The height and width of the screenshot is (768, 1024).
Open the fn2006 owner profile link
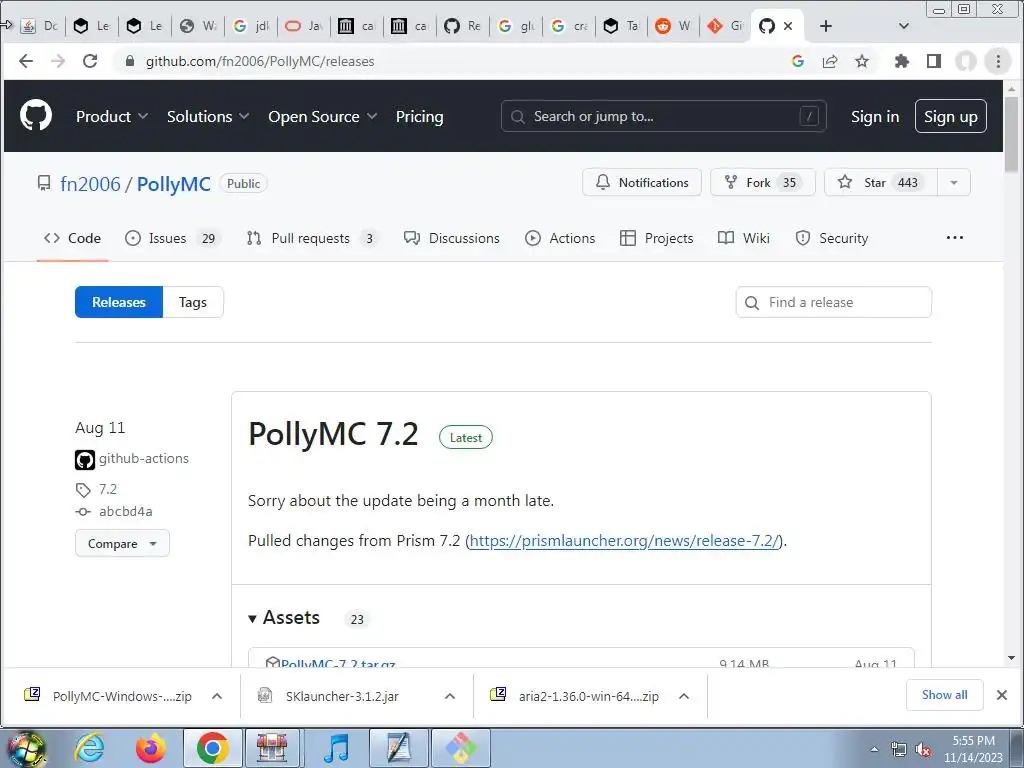pyautogui.click(x=90, y=184)
